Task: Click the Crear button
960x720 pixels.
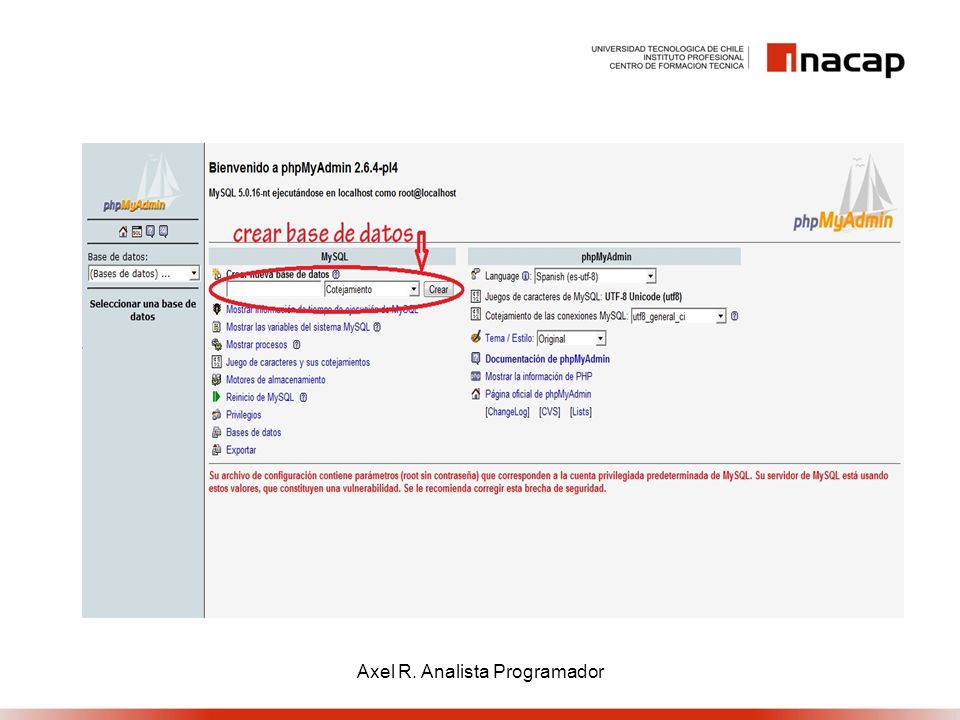Action: coord(438,289)
